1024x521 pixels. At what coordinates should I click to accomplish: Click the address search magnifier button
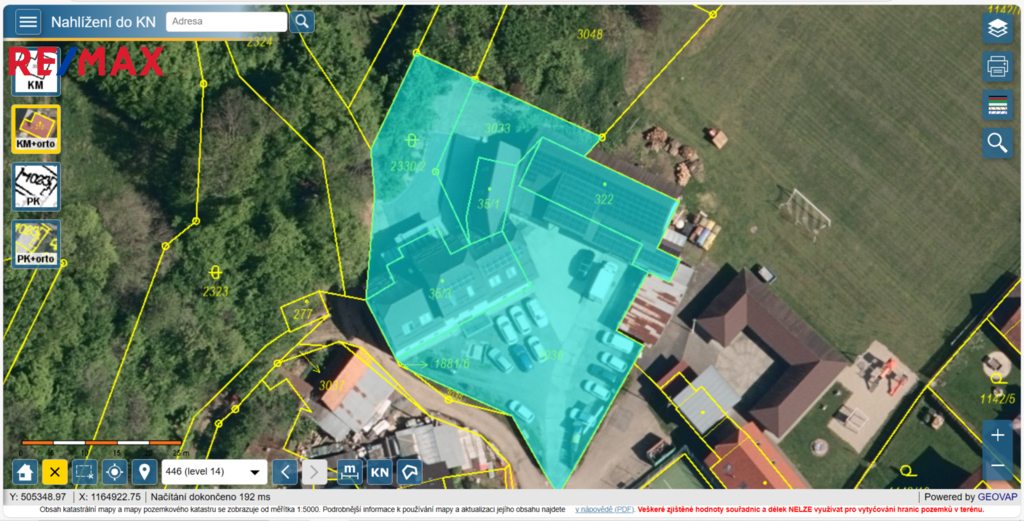click(302, 22)
